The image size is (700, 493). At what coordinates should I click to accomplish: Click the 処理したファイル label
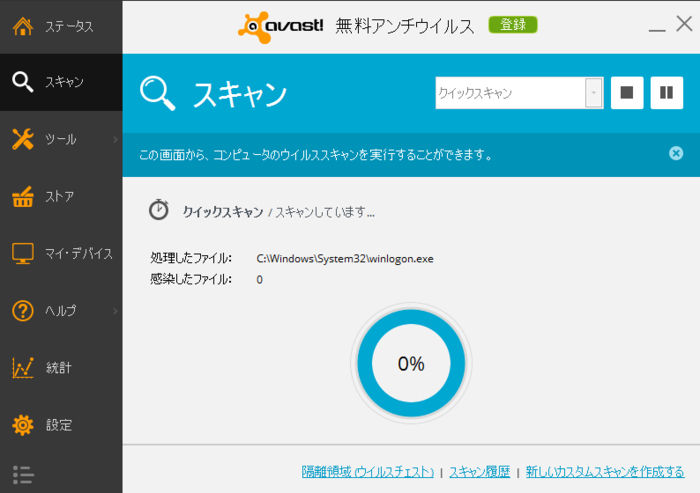[x=191, y=258]
